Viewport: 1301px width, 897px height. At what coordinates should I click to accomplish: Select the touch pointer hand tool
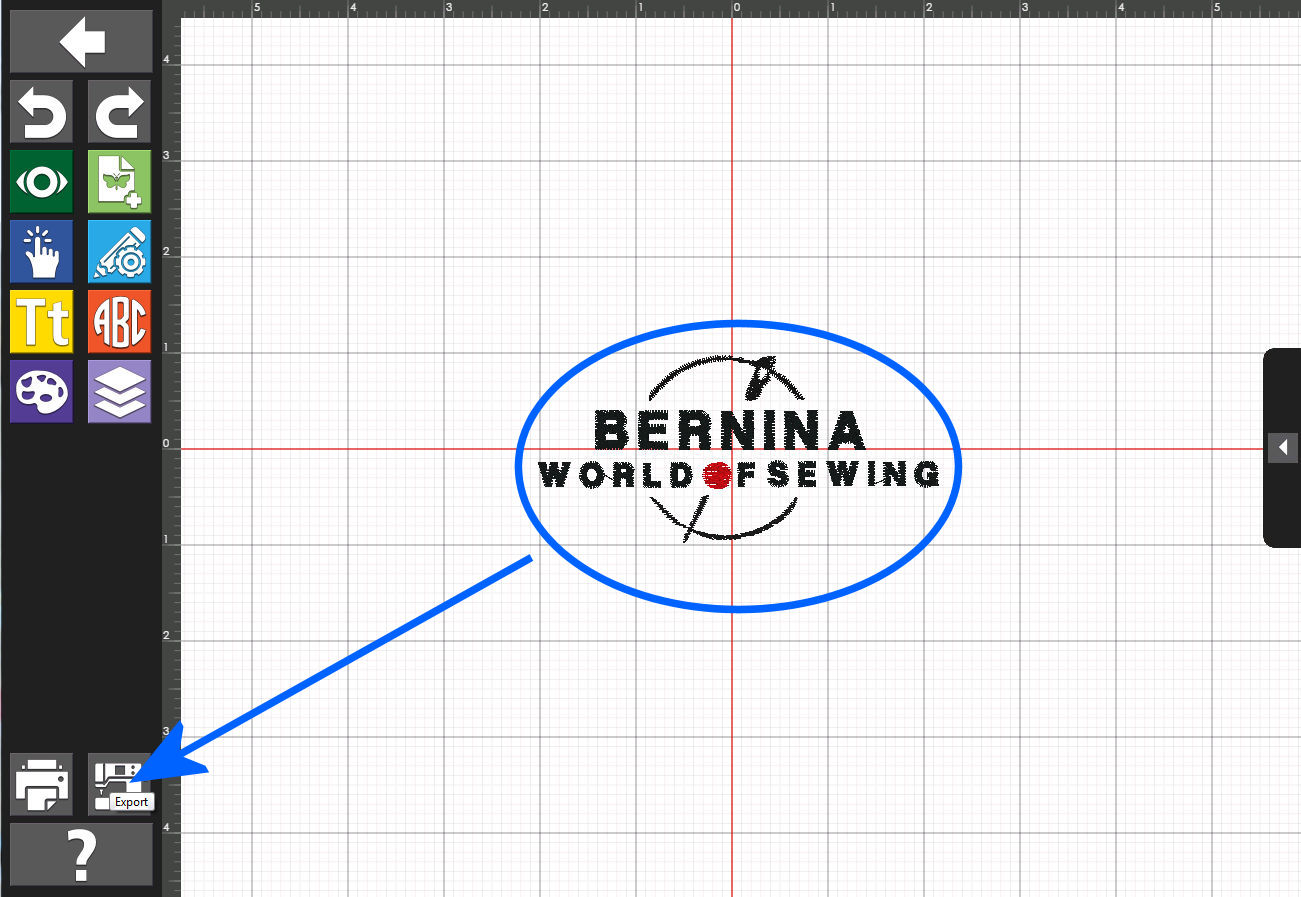[41, 251]
